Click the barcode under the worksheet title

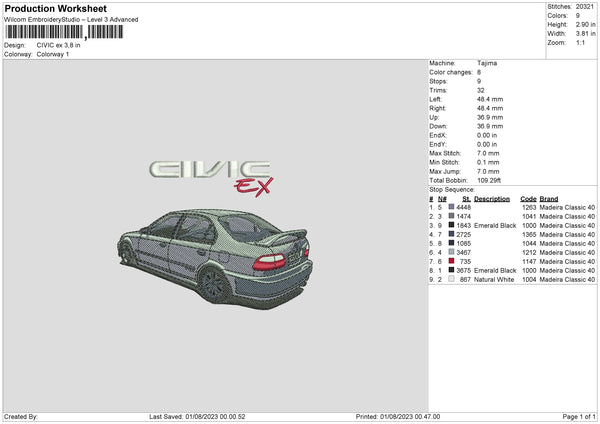point(64,32)
